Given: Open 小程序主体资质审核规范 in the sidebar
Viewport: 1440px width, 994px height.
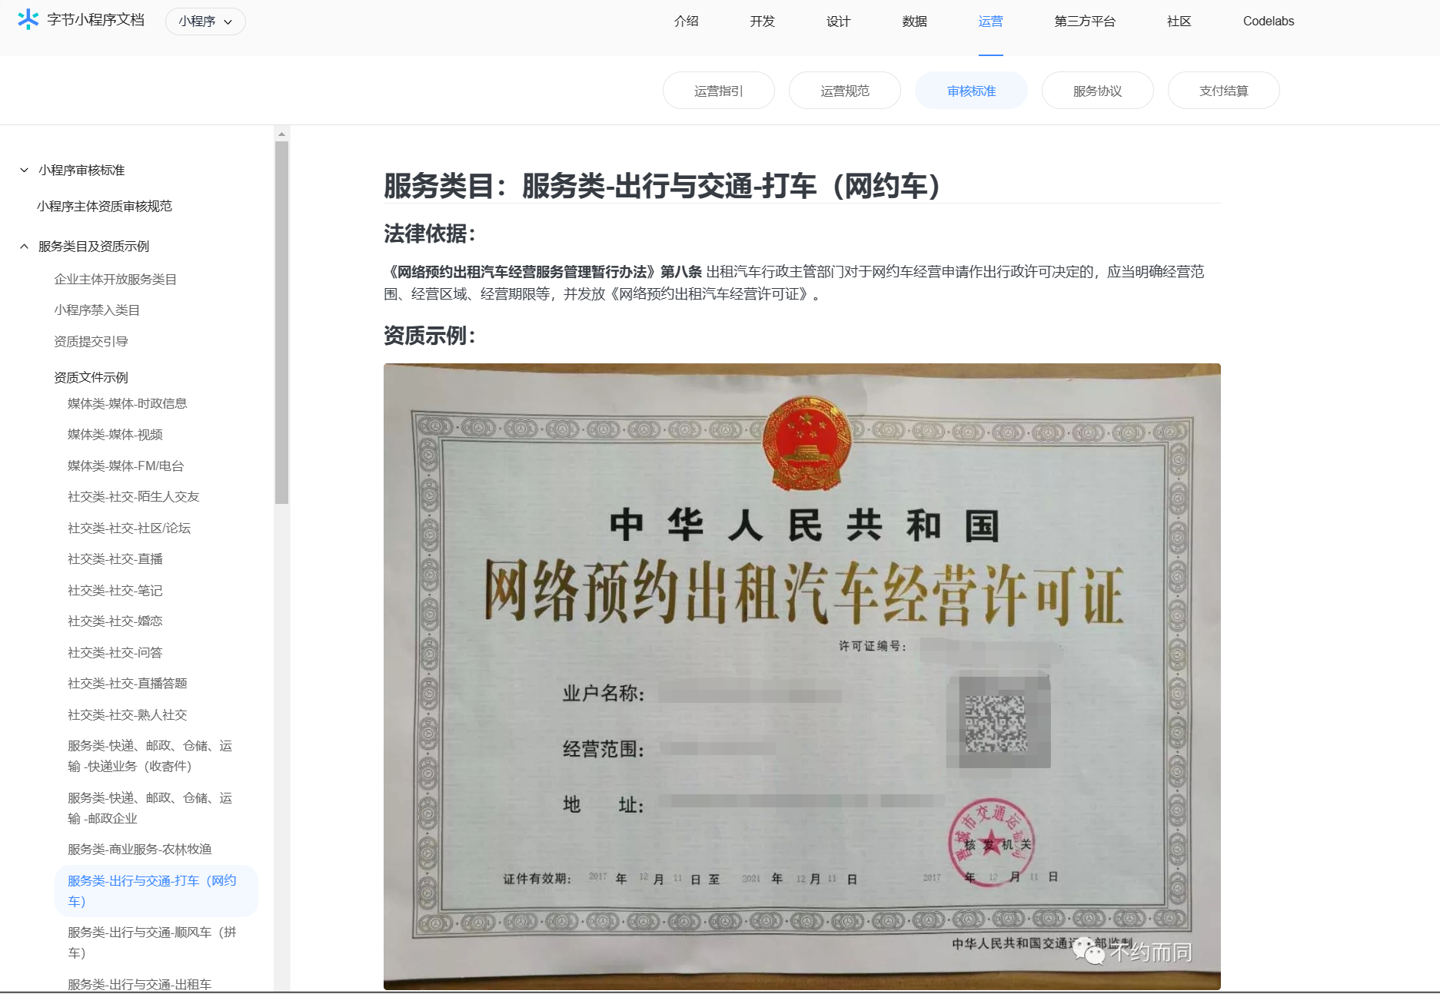Looking at the screenshot, I should 105,206.
